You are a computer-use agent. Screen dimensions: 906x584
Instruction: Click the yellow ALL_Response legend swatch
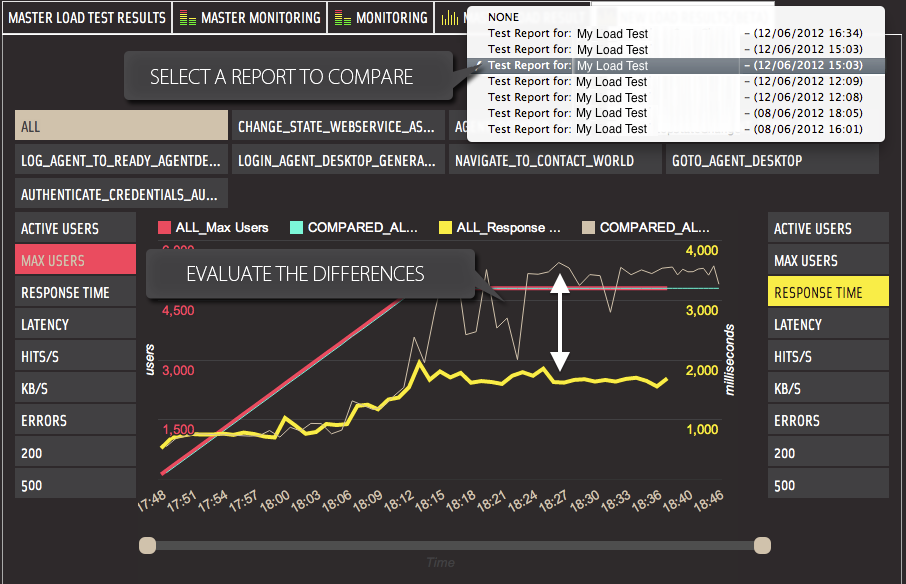[445, 228]
